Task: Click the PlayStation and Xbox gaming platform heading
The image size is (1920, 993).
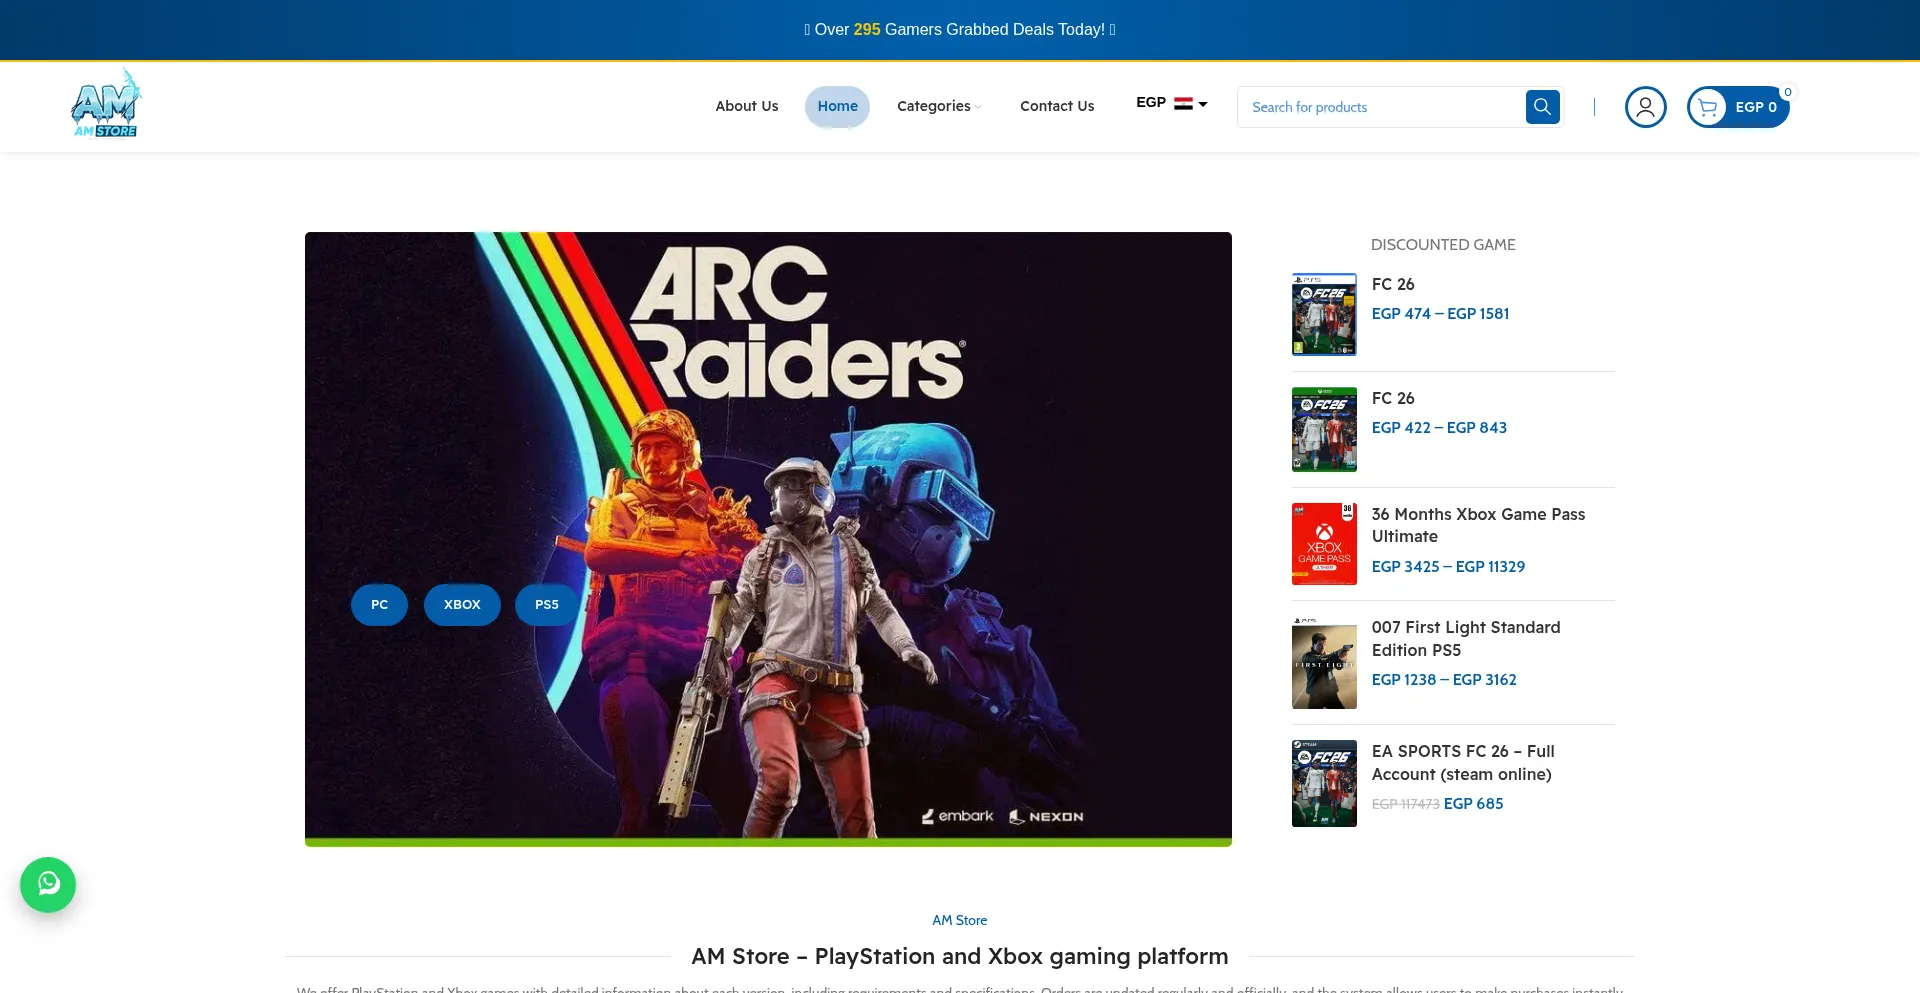Action: coord(960,957)
